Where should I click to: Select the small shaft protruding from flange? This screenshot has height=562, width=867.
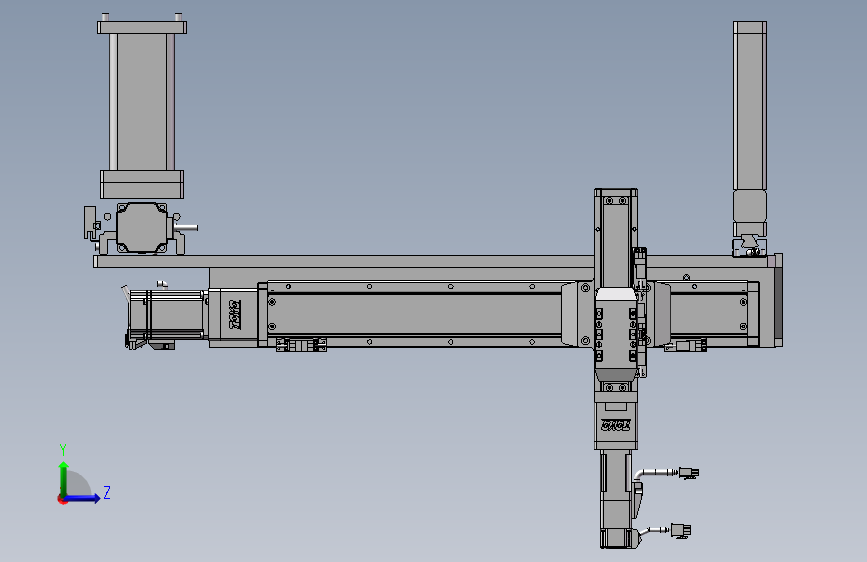pyautogui.click(x=187, y=227)
